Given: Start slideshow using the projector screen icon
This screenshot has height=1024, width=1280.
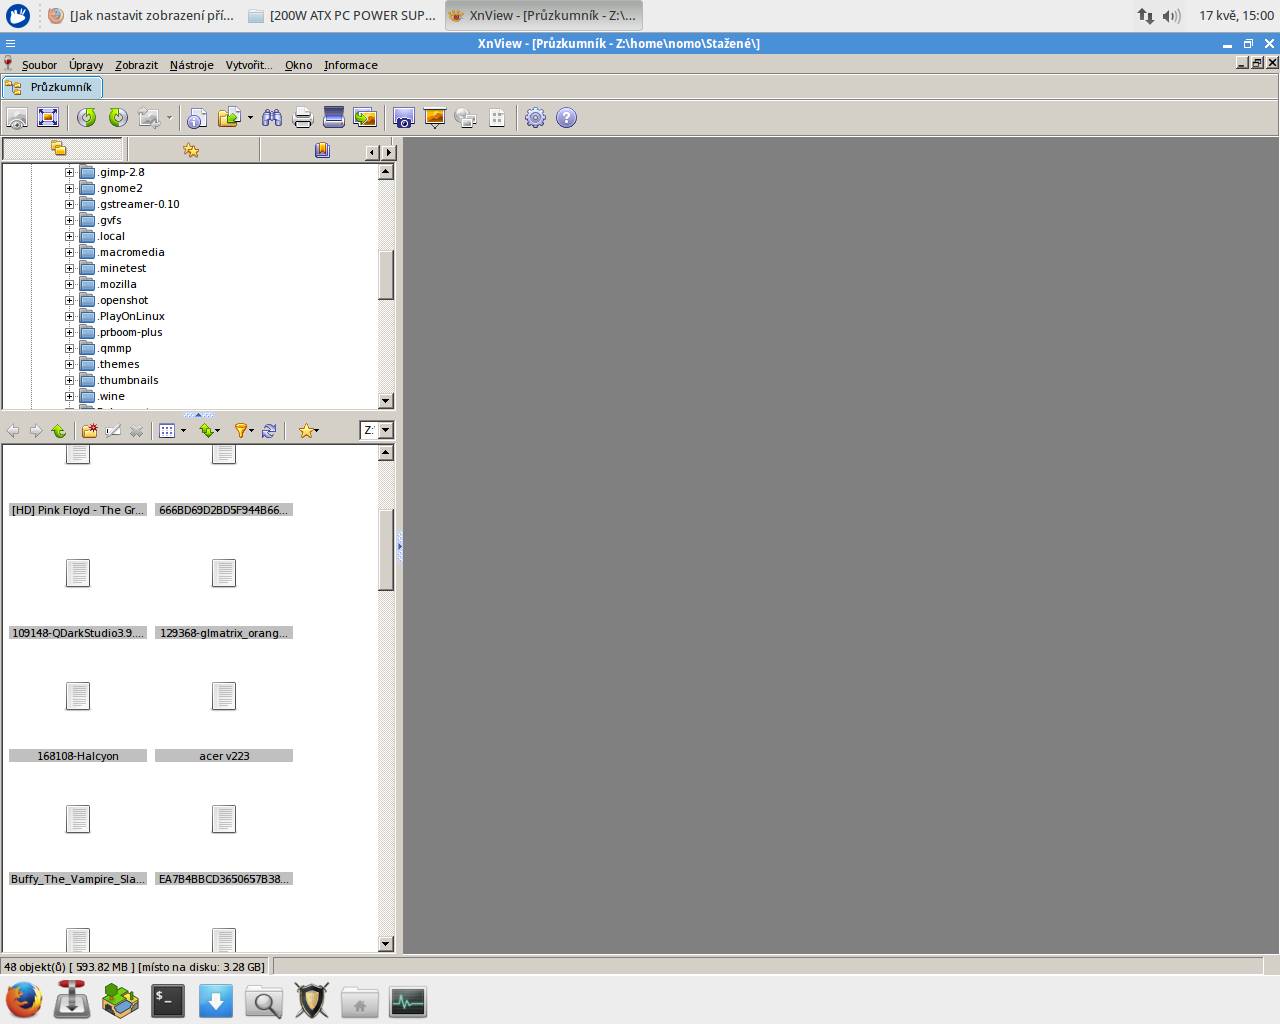Looking at the screenshot, I should [435, 118].
